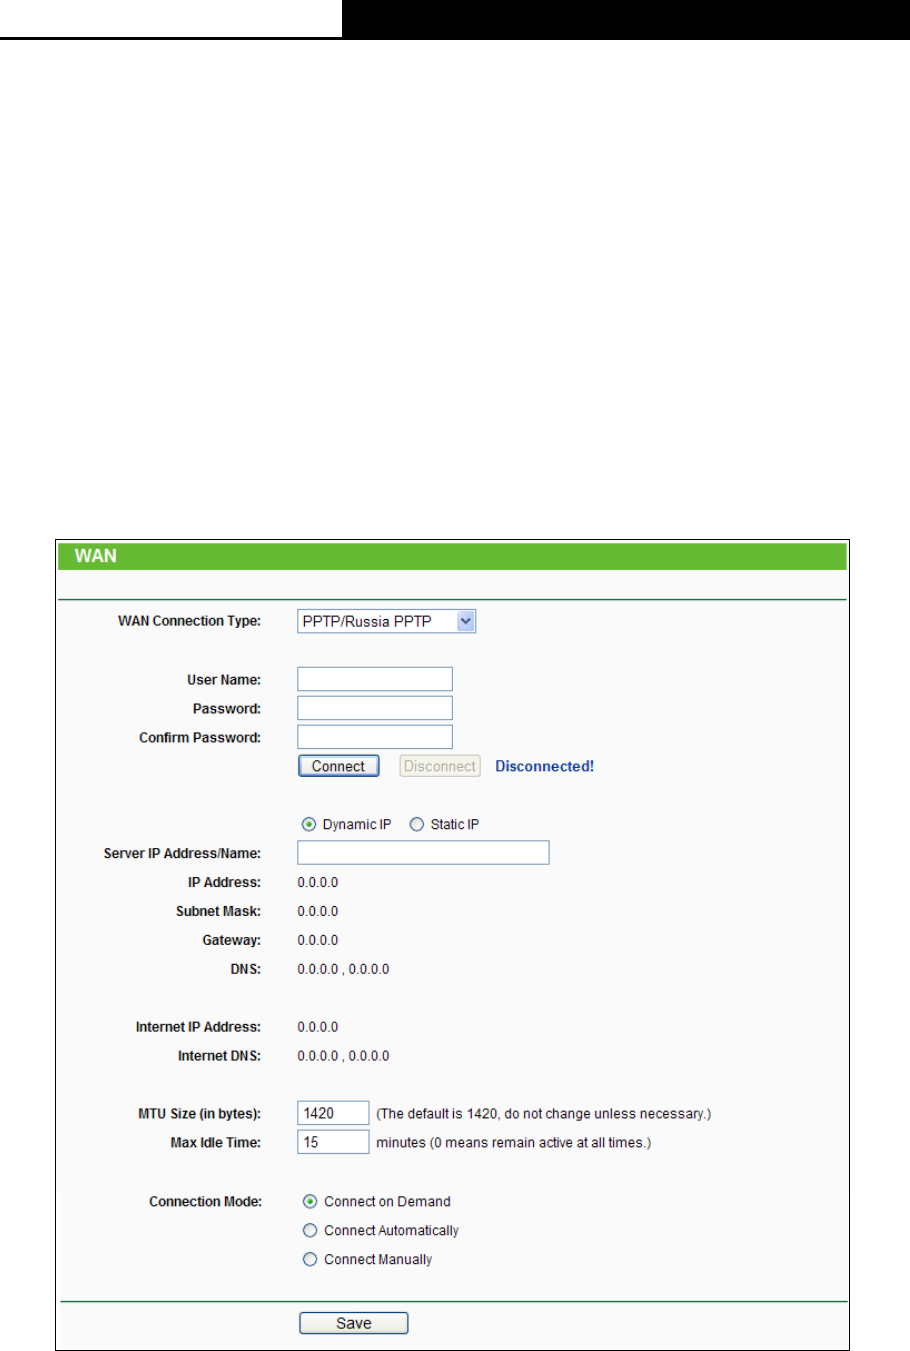The width and height of the screenshot is (910, 1351).
Task: Click the Internet IP Address value
Action: point(318,1027)
